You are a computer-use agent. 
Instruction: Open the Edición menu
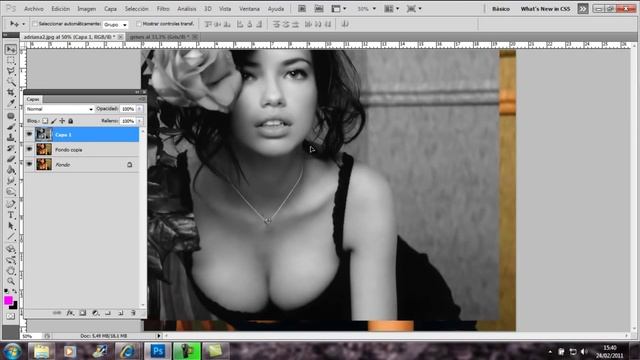point(60,9)
